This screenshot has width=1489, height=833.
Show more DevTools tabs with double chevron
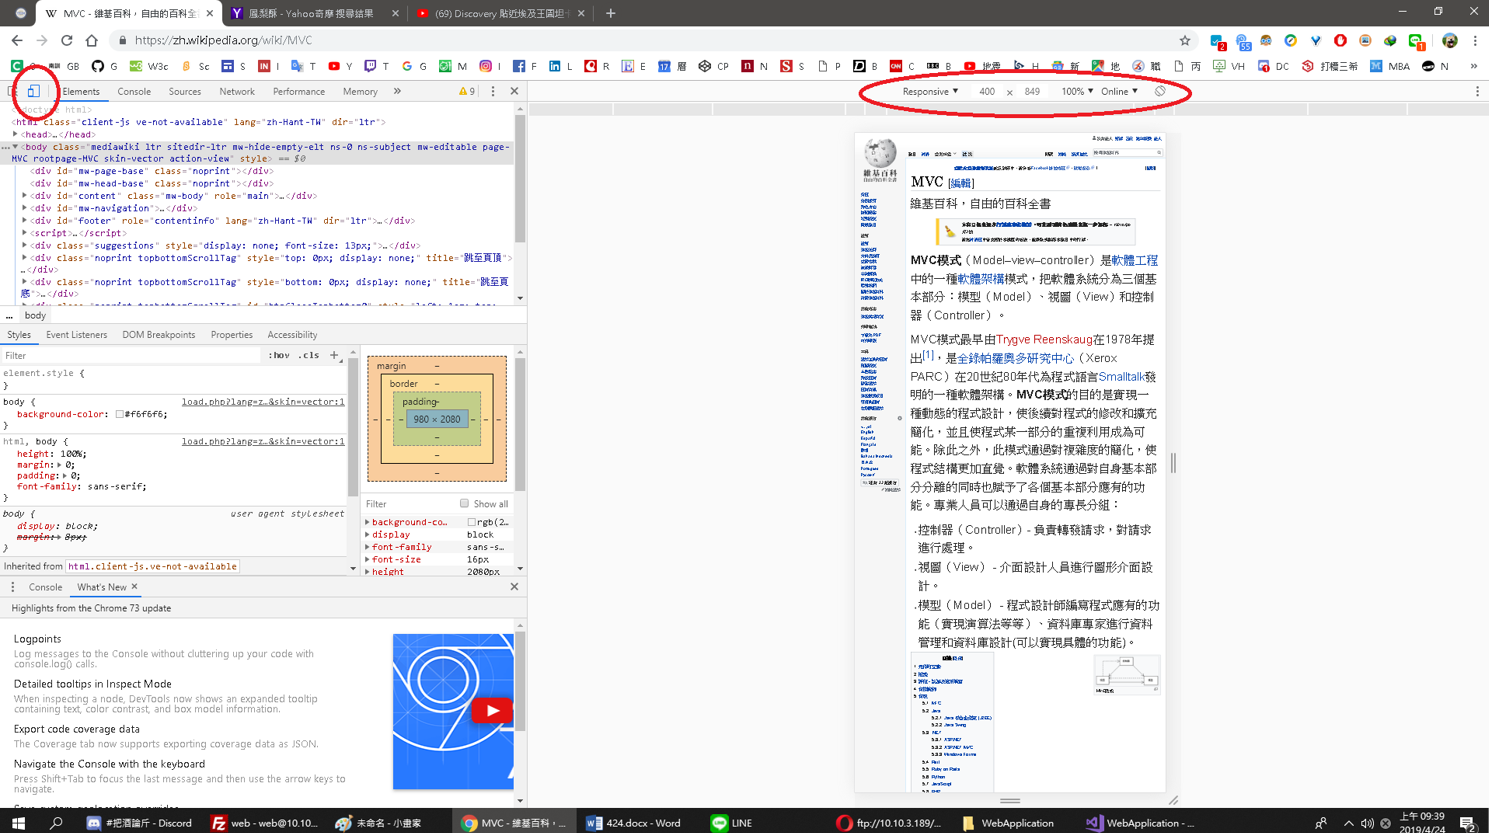click(x=397, y=91)
